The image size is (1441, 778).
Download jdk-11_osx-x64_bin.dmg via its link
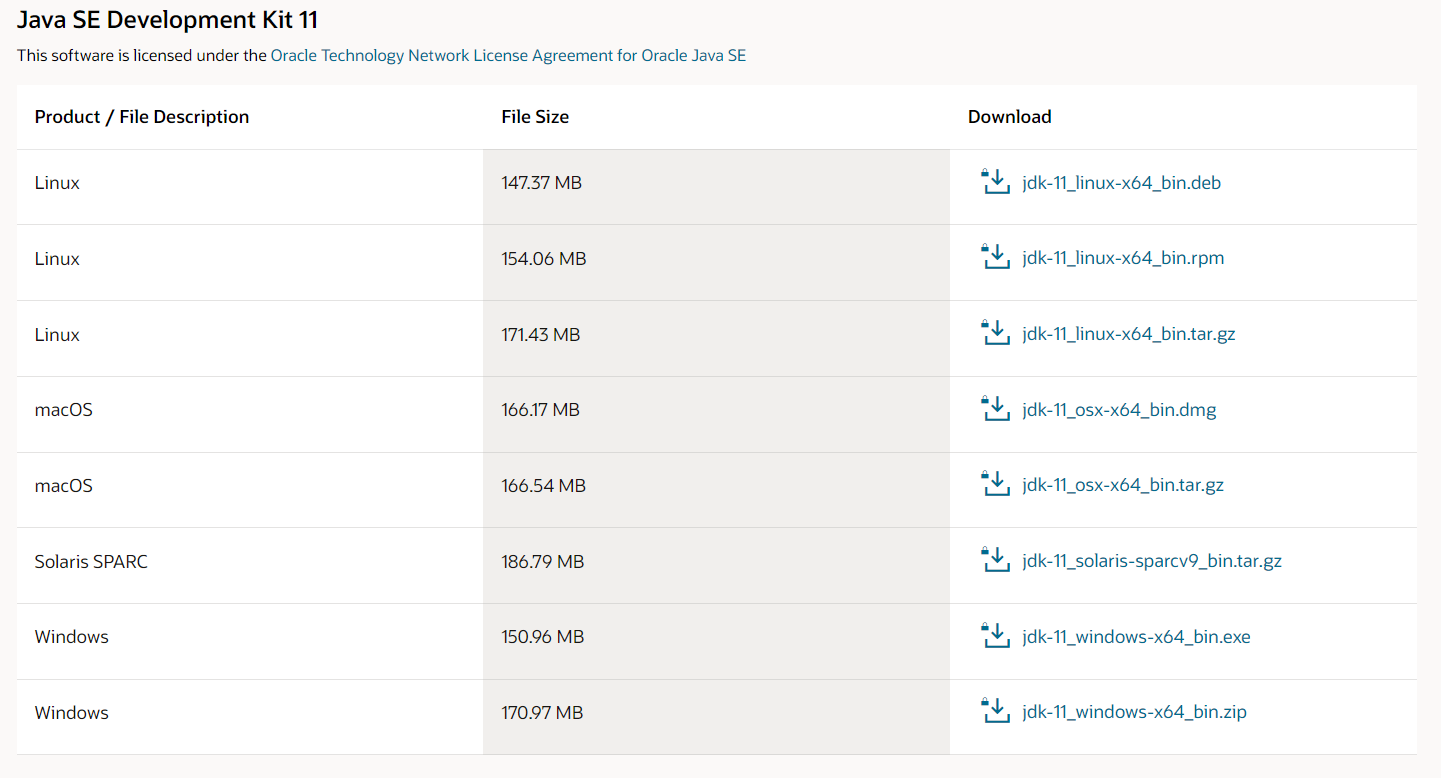coord(1119,410)
